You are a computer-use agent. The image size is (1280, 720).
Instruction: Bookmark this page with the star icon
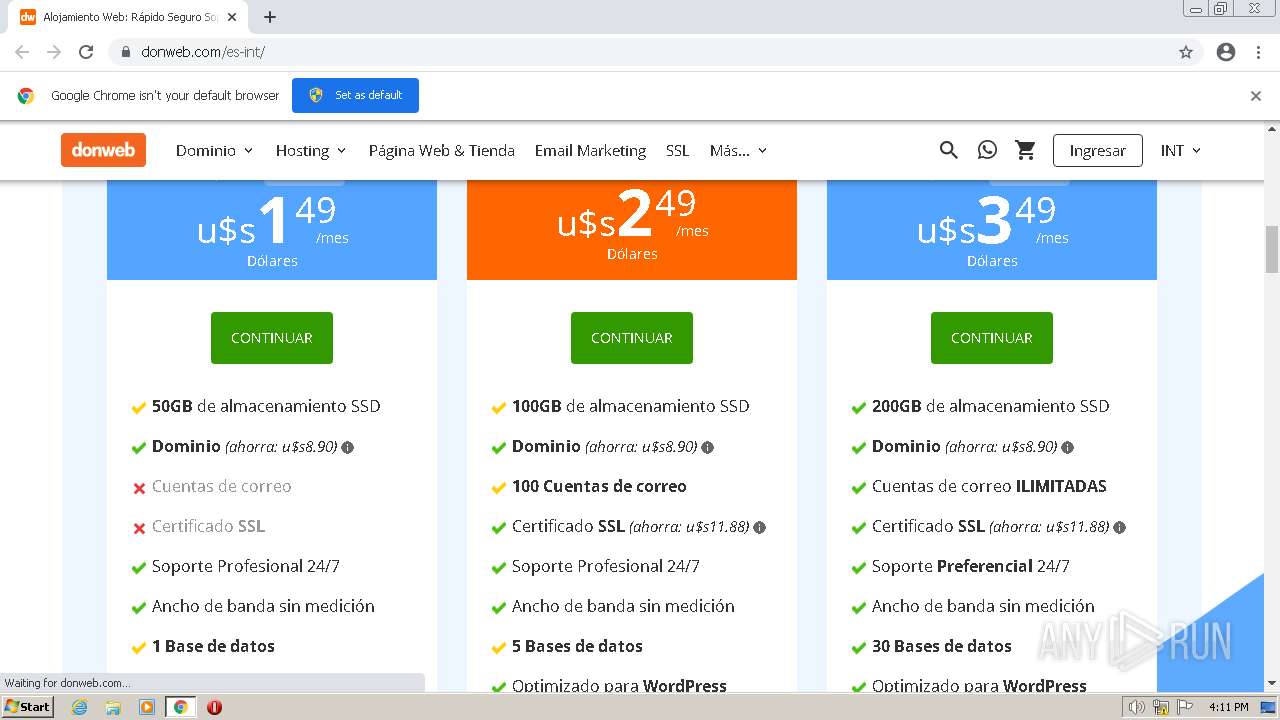click(x=1186, y=52)
